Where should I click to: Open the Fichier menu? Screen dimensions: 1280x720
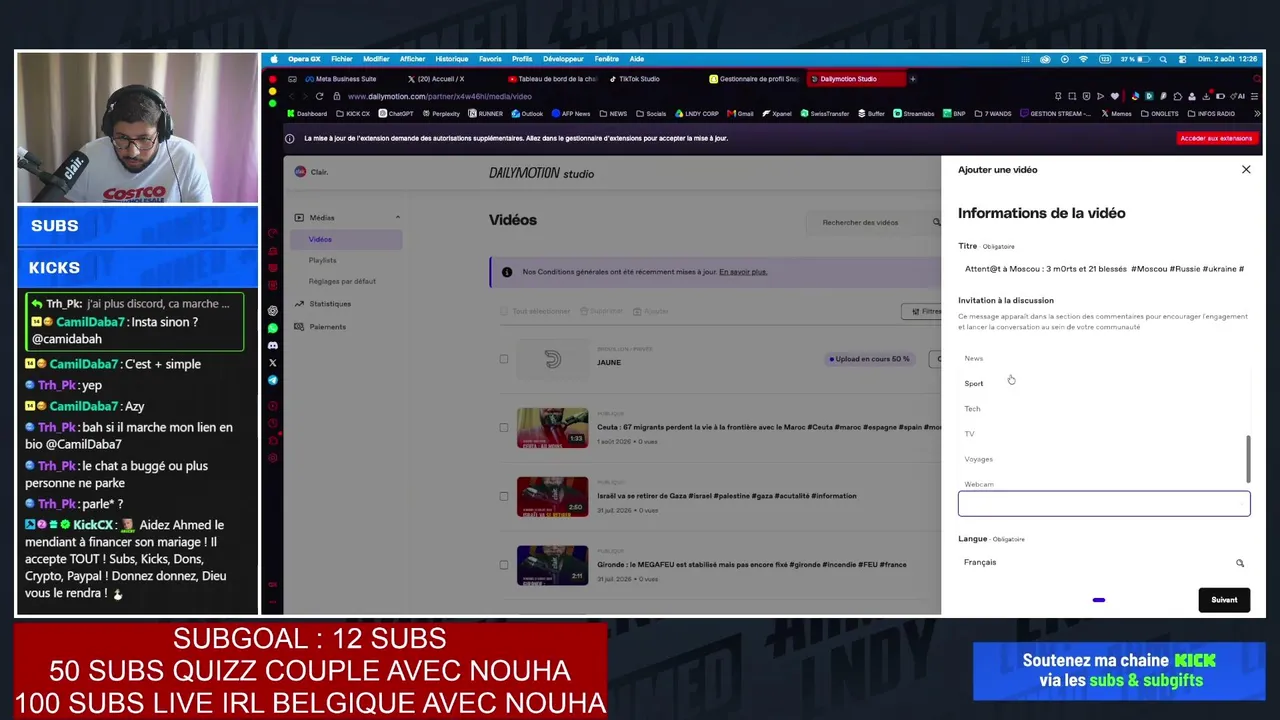coord(342,59)
